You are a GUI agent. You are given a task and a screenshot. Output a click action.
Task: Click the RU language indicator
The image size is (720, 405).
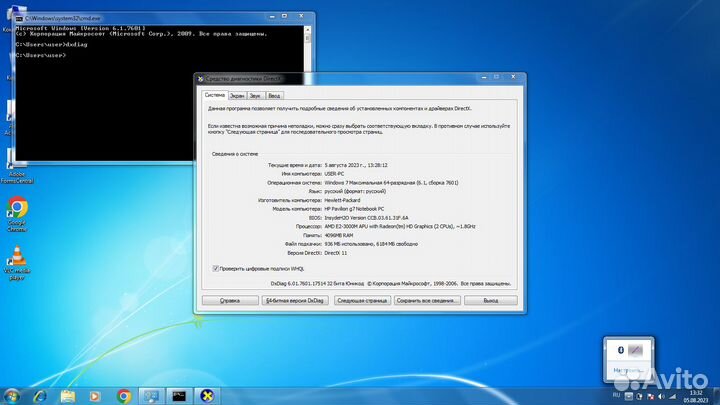[x=616, y=395]
